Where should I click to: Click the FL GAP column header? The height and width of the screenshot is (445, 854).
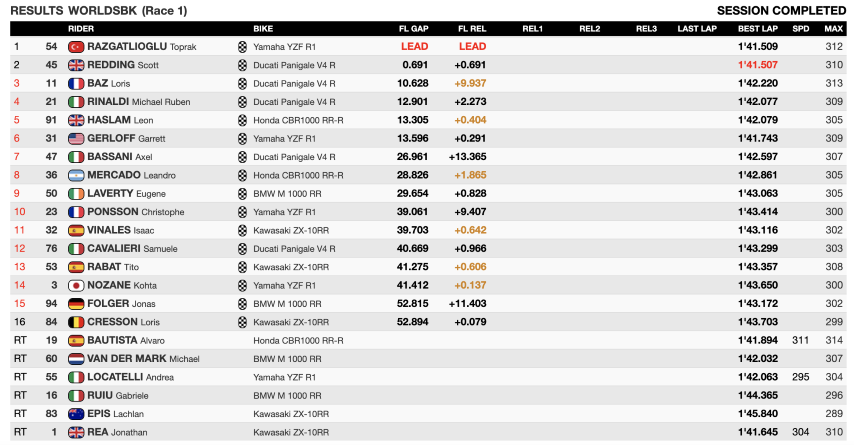(413, 29)
